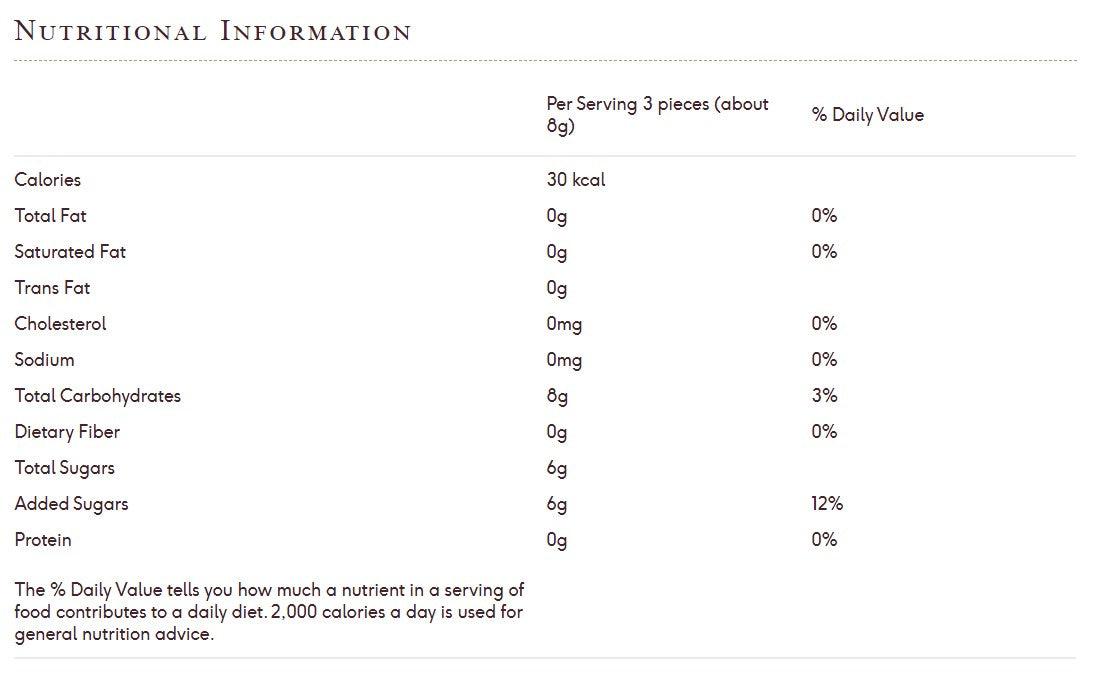
Task: Click the Total Sugars label
Action: [x=64, y=468]
